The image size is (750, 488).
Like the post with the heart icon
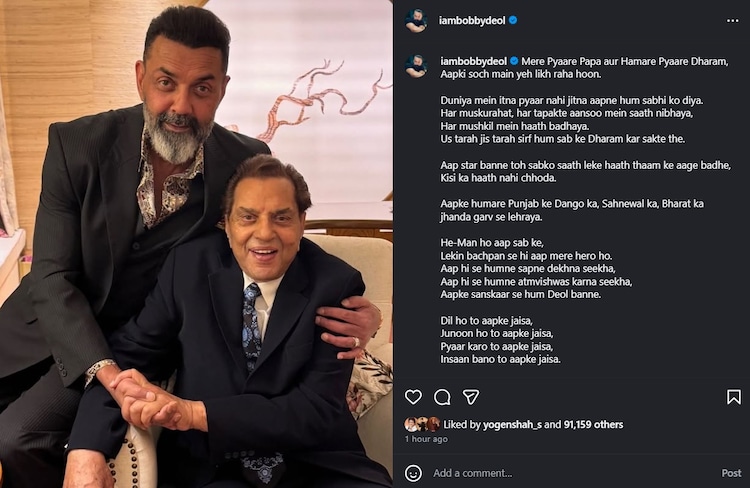click(413, 397)
